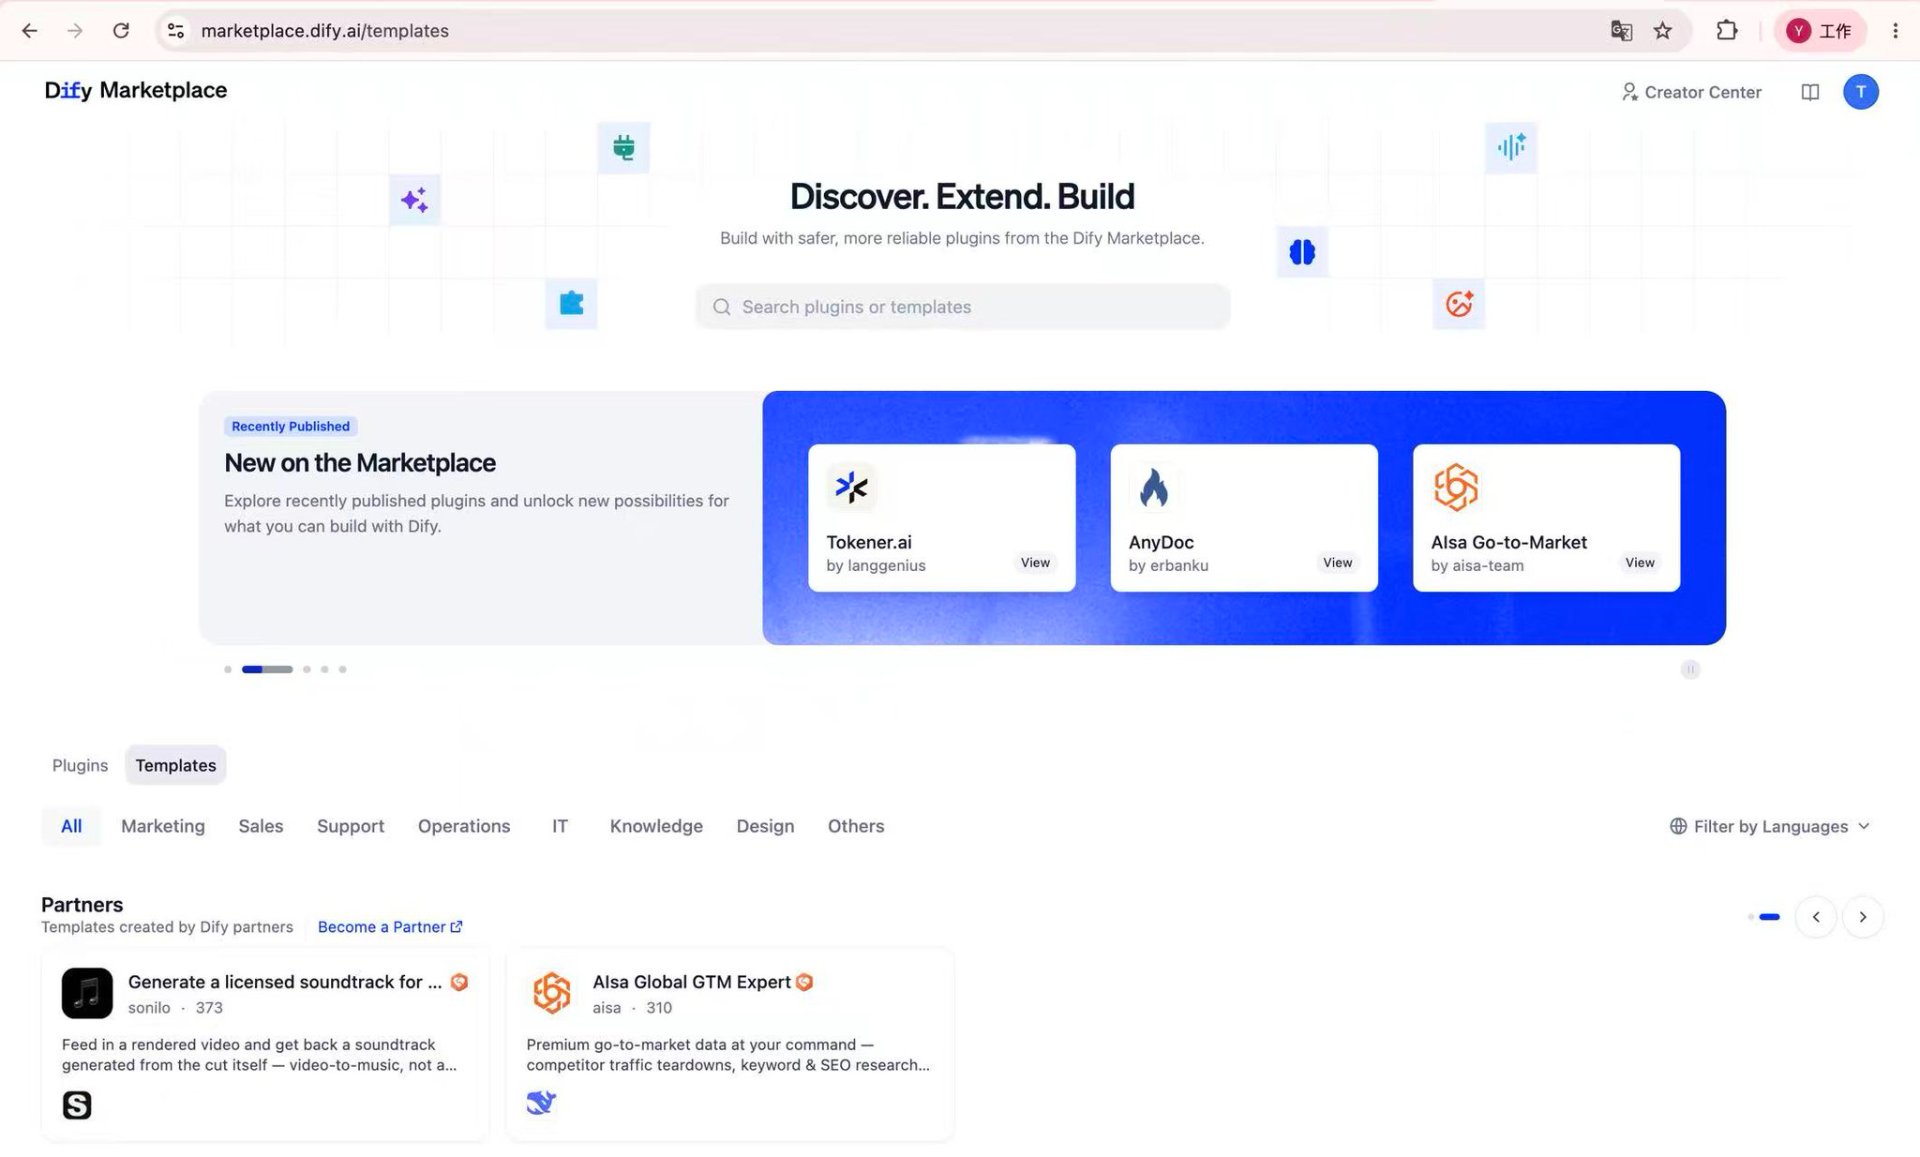View the Tokener.ai plugin
1920x1157 pixels.
[x=1035, y=563]
